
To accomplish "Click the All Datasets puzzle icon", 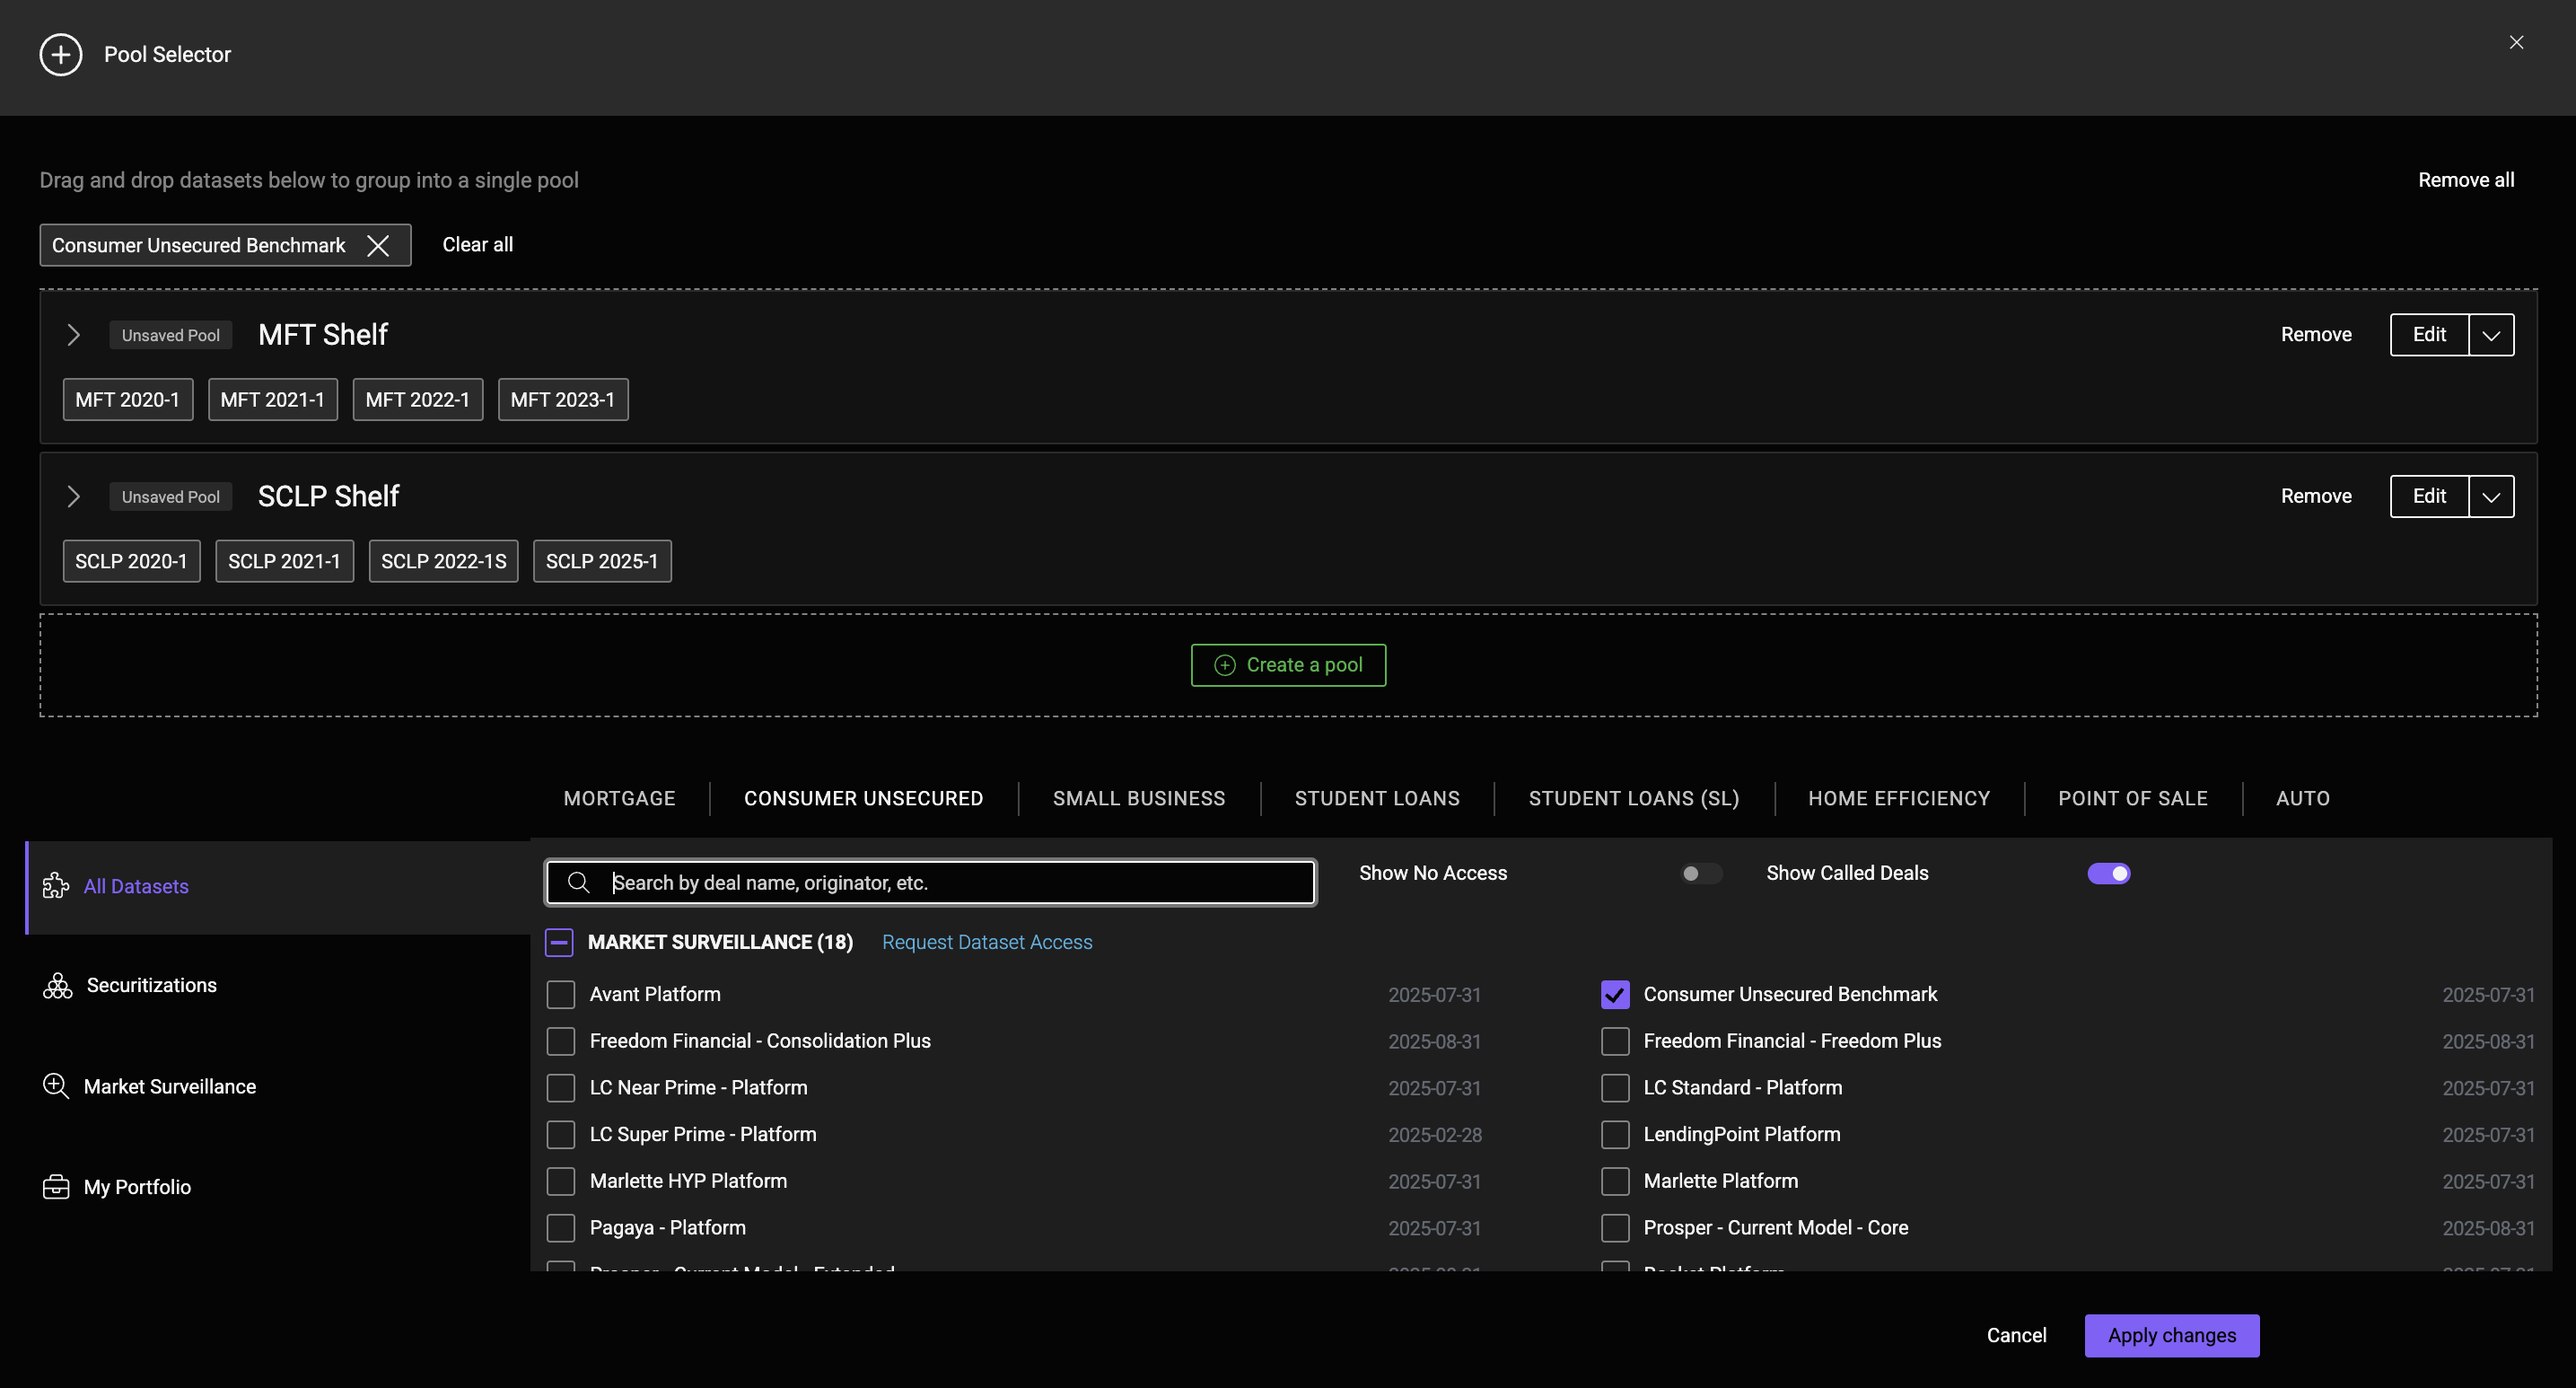I will 56,886.
